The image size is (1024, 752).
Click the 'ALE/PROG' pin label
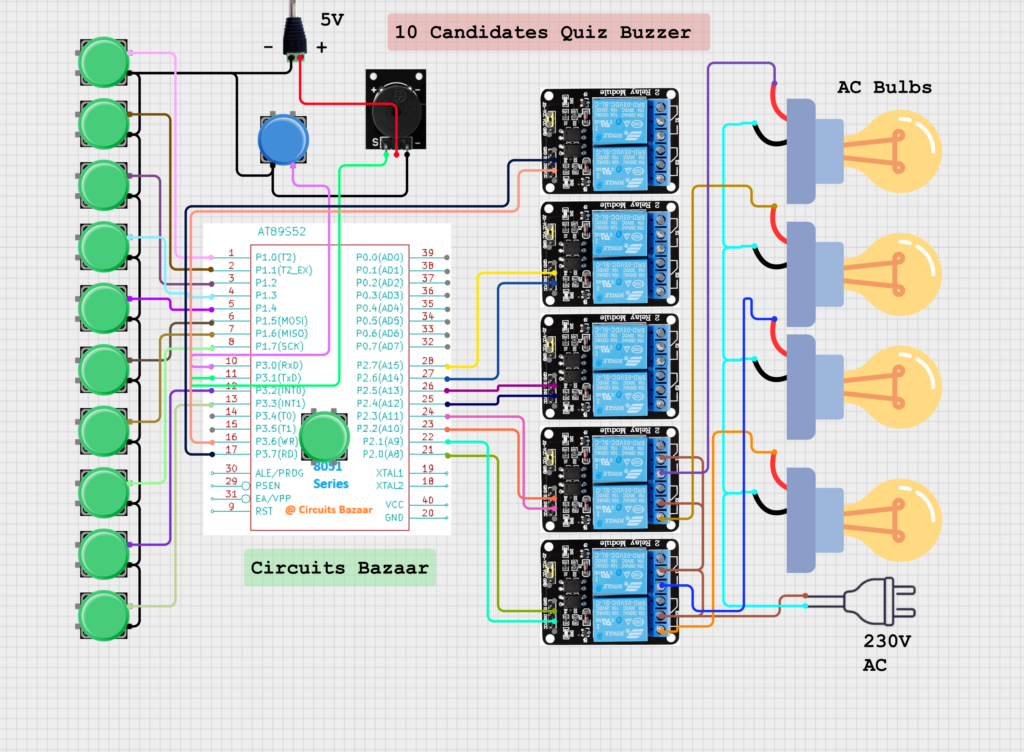(x=280, y=473)
